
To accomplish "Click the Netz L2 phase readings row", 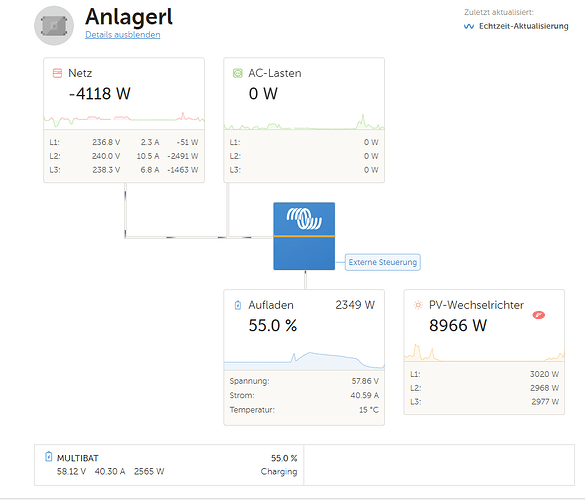I will tap(124, 156).
